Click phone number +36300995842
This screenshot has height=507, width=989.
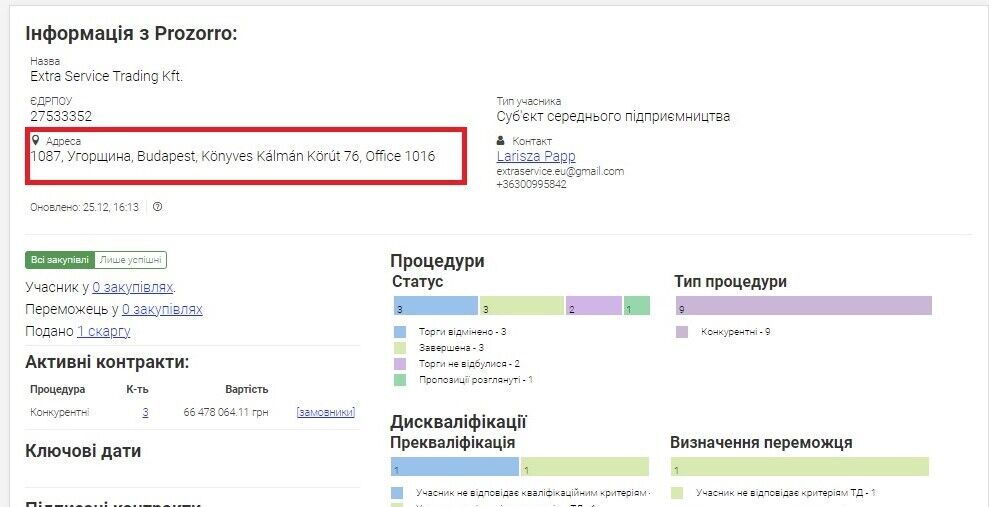click(x=531, y=185)
